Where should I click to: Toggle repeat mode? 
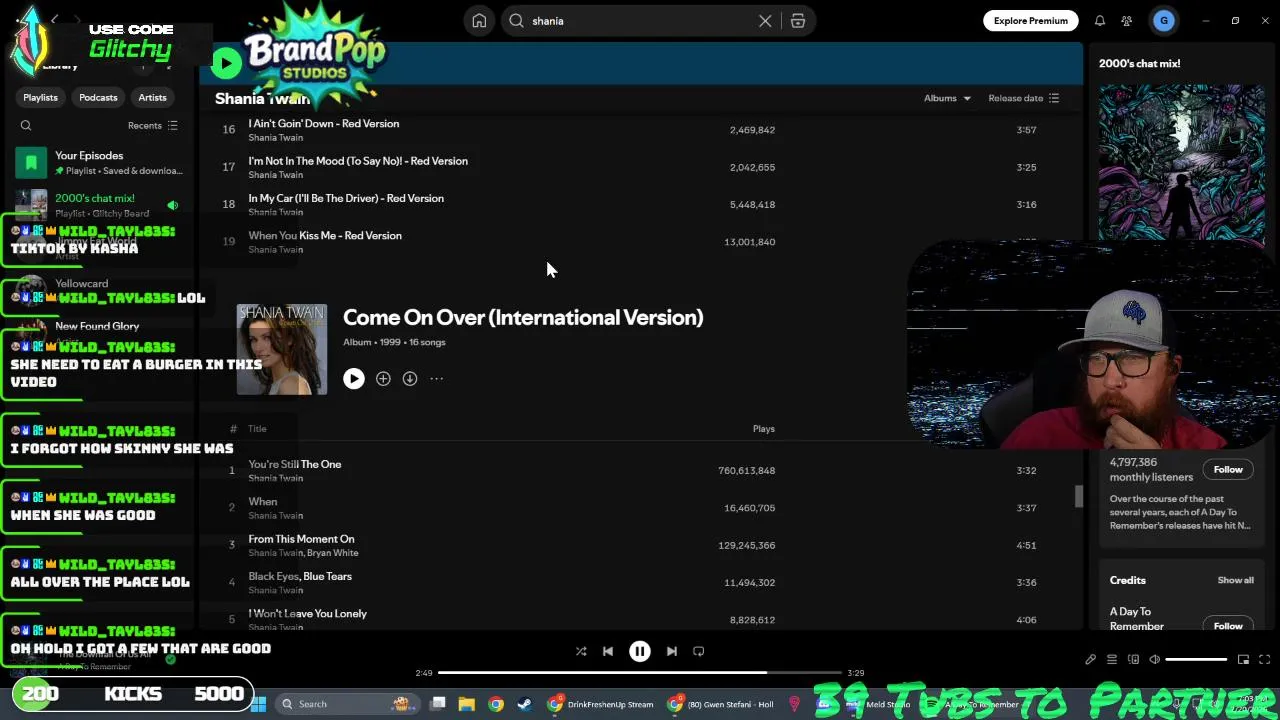(x=699, y=651)
